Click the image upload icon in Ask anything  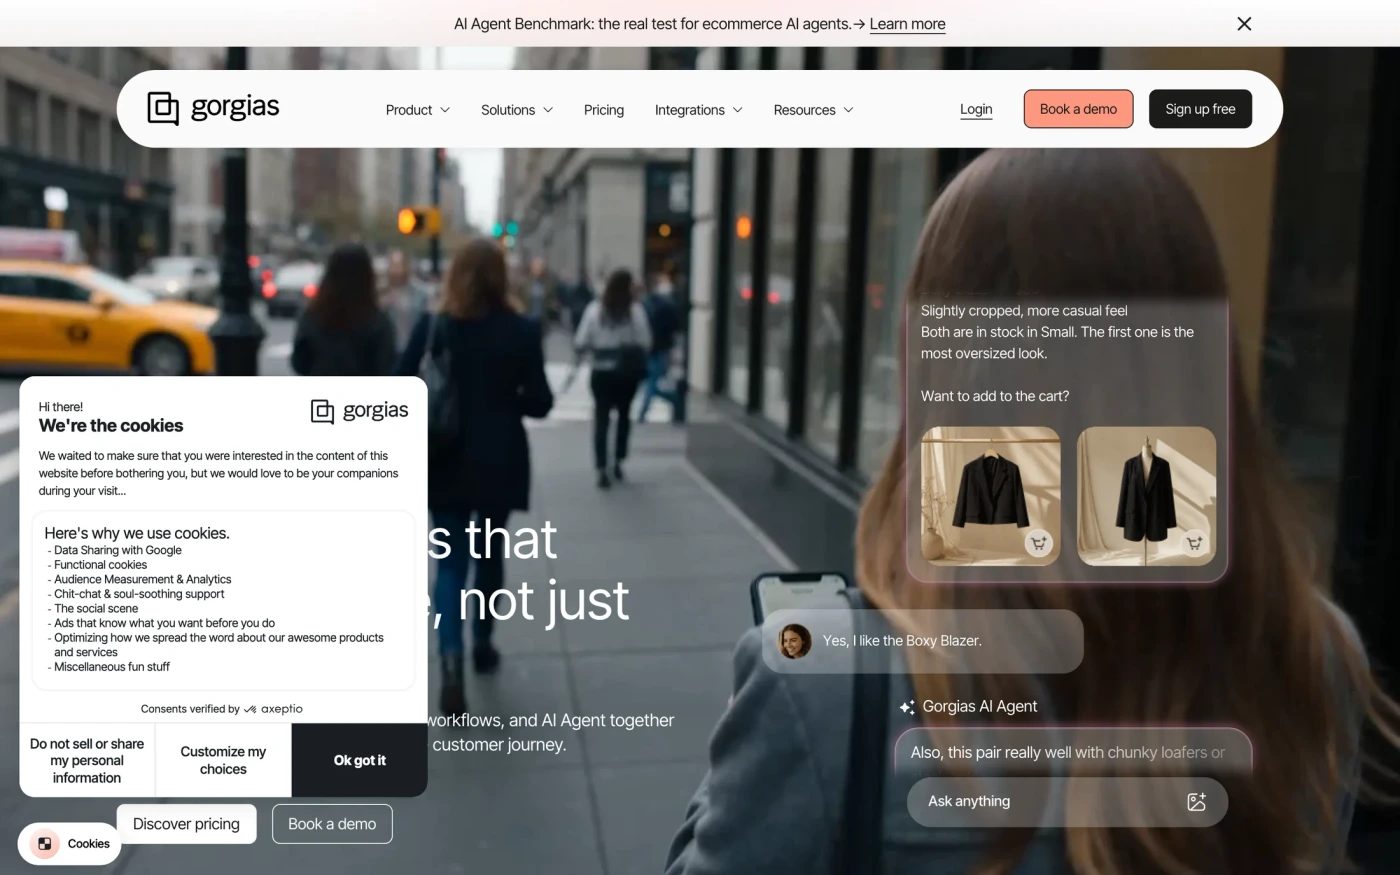1196,801
